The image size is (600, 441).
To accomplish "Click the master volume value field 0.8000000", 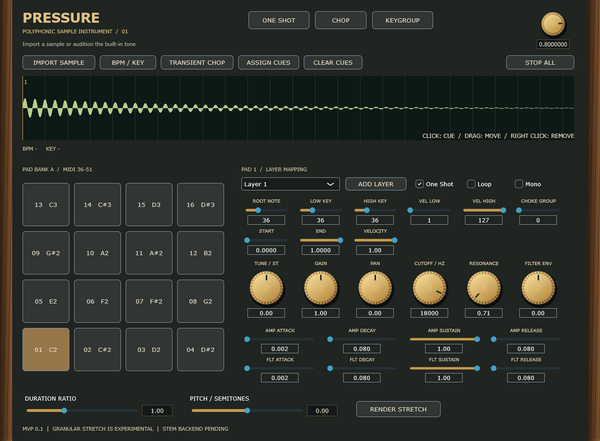I will tap(553, 44).
